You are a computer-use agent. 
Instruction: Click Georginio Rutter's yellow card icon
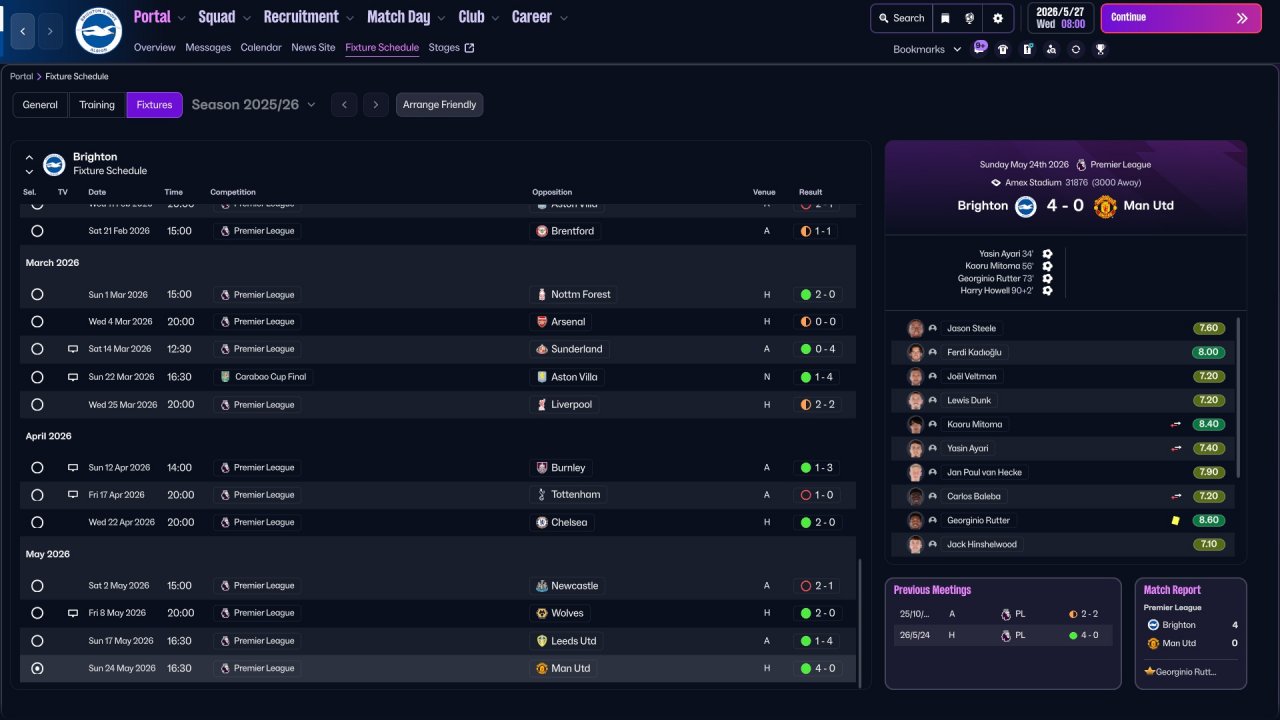(x=1176, y=520)
